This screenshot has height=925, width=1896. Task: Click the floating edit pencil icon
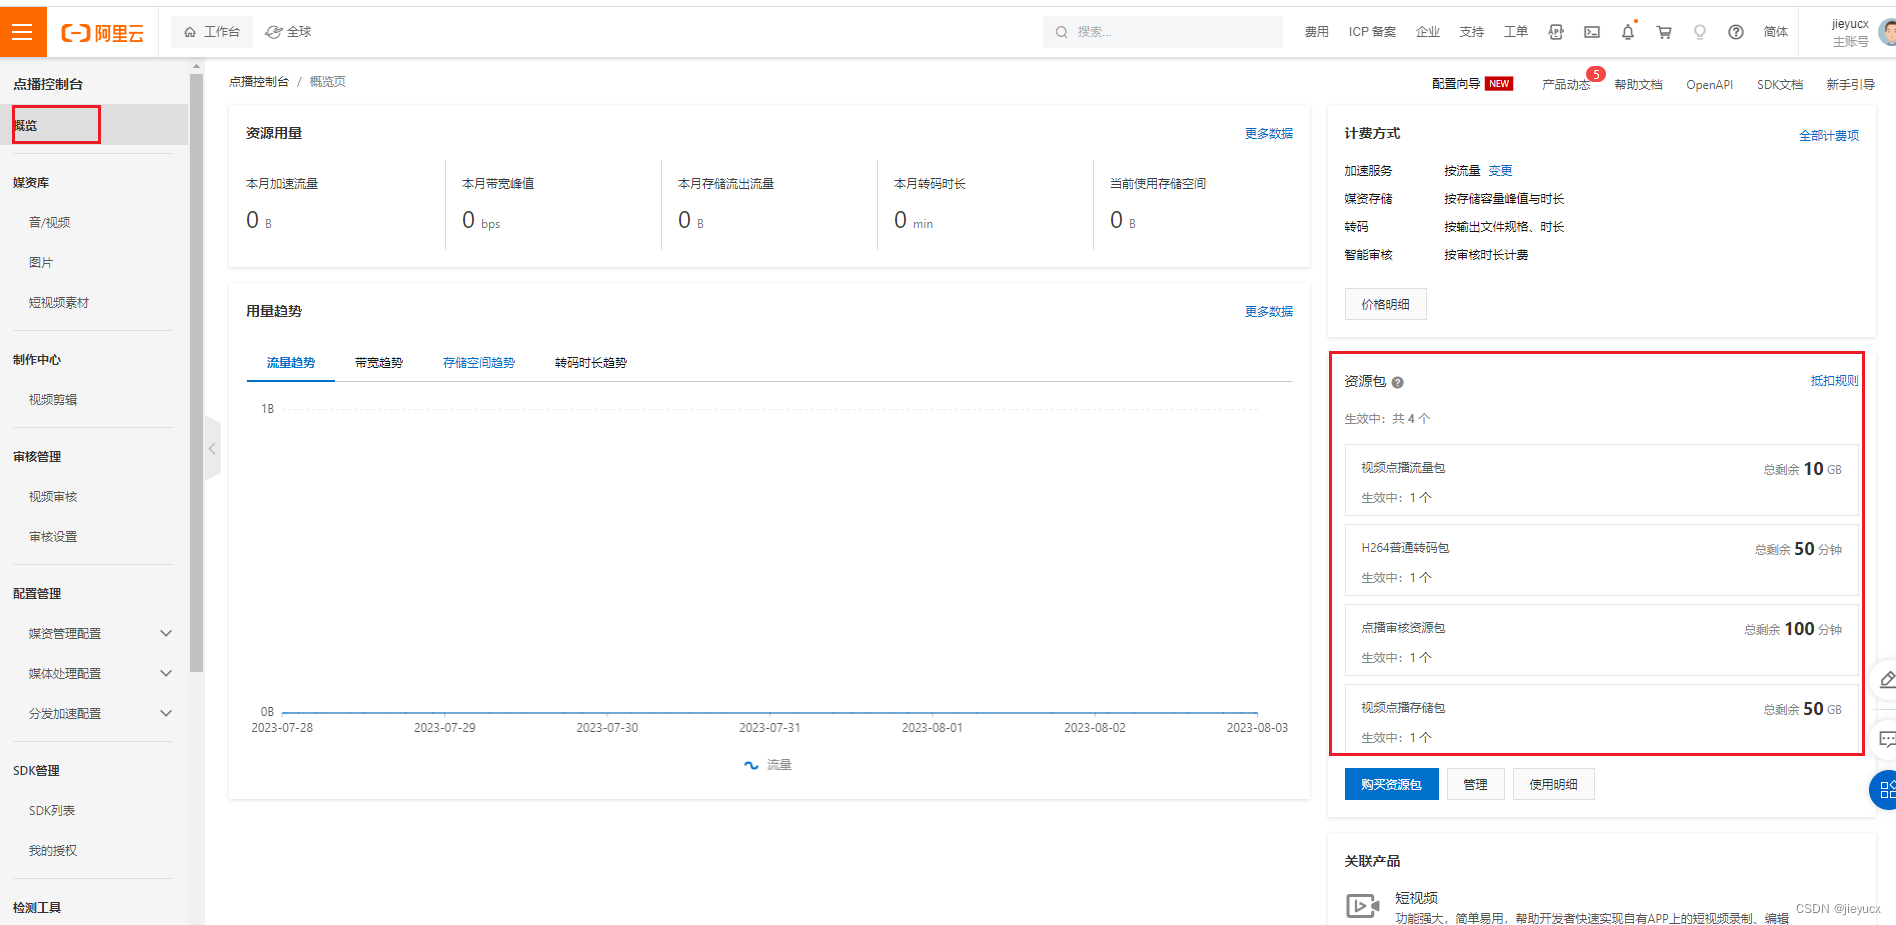[1886, 680]
